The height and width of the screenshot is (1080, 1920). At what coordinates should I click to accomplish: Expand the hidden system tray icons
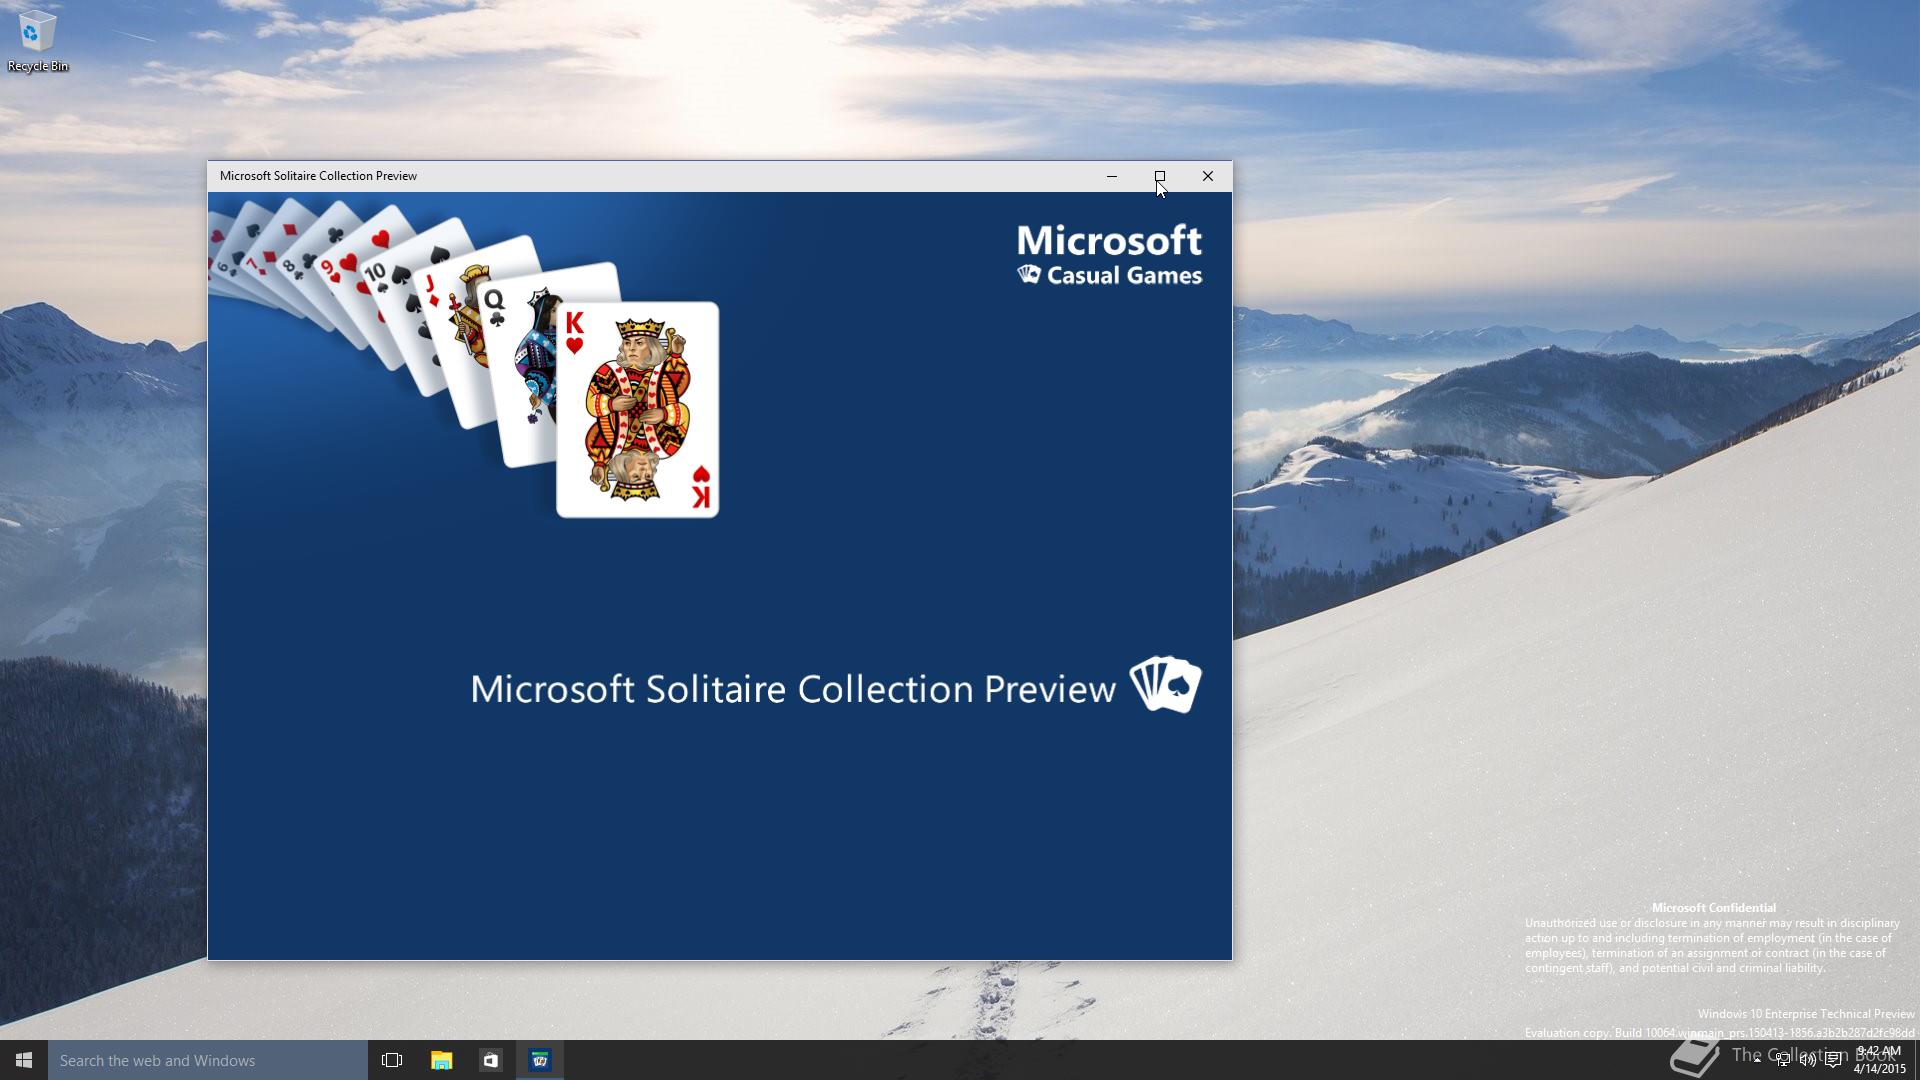click(x=1757, y=1060)
